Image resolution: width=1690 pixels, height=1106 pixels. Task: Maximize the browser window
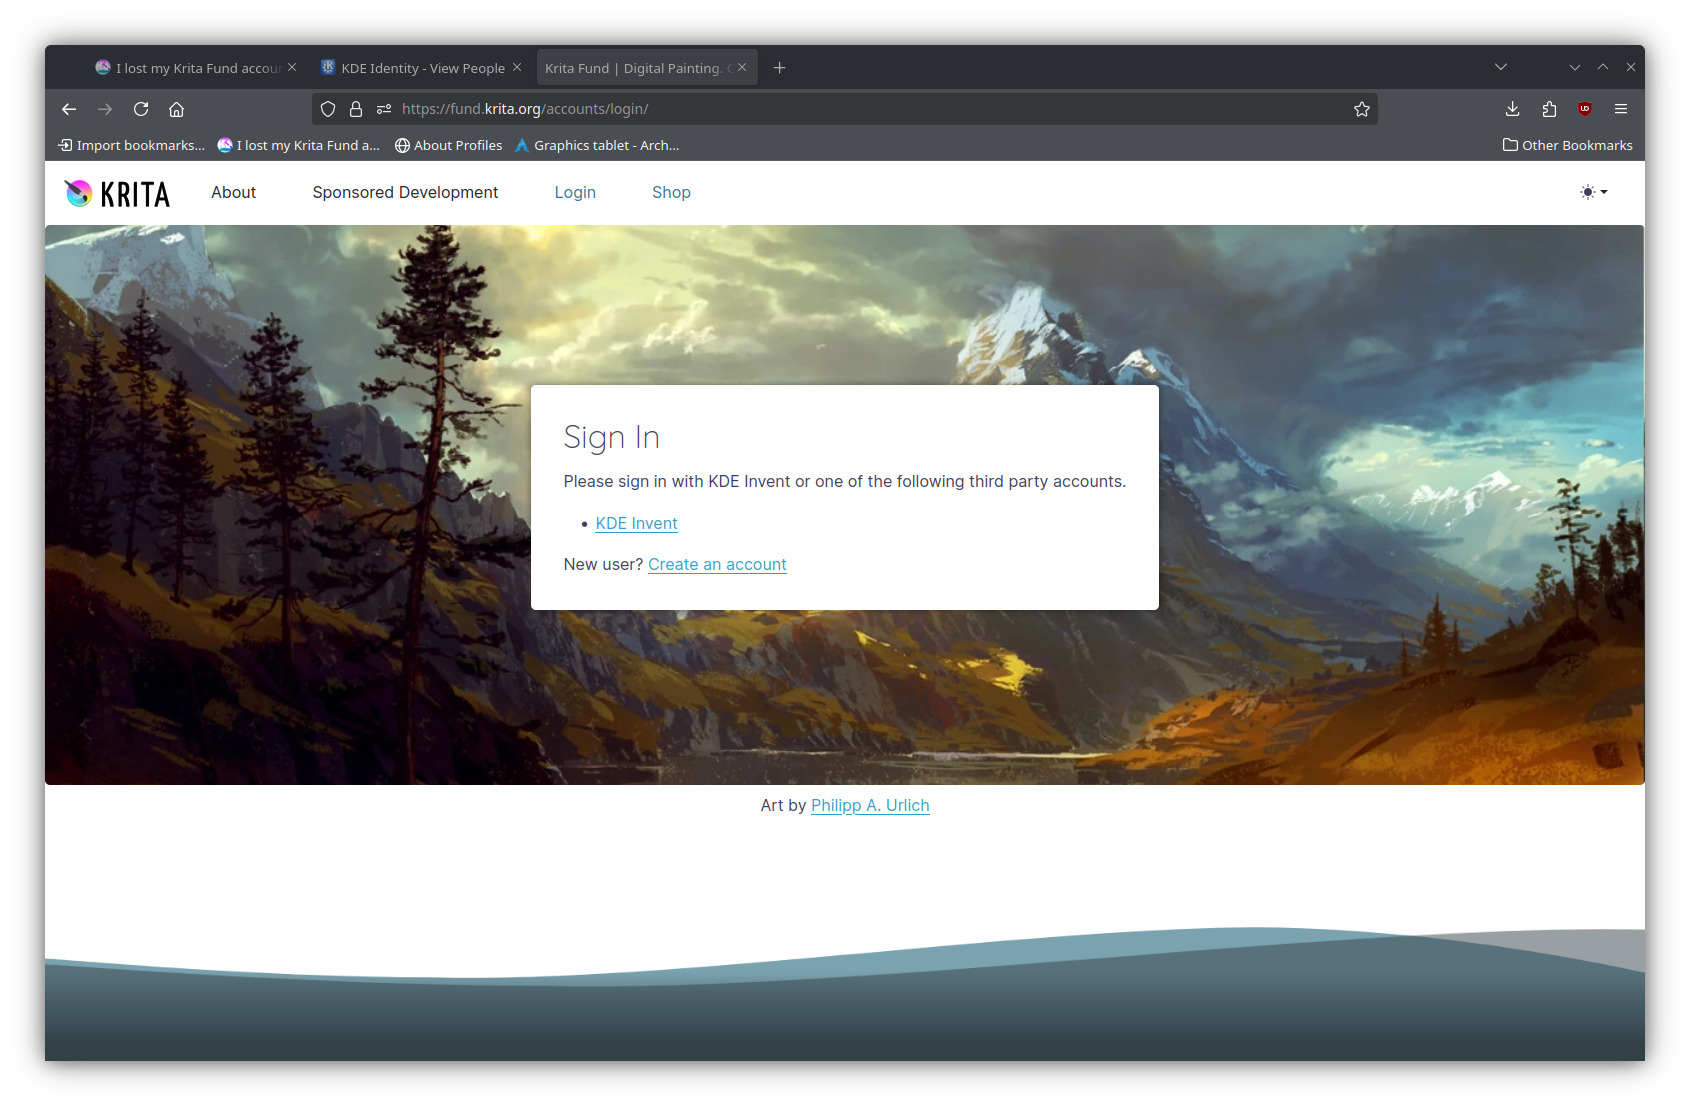[1603, 67]
